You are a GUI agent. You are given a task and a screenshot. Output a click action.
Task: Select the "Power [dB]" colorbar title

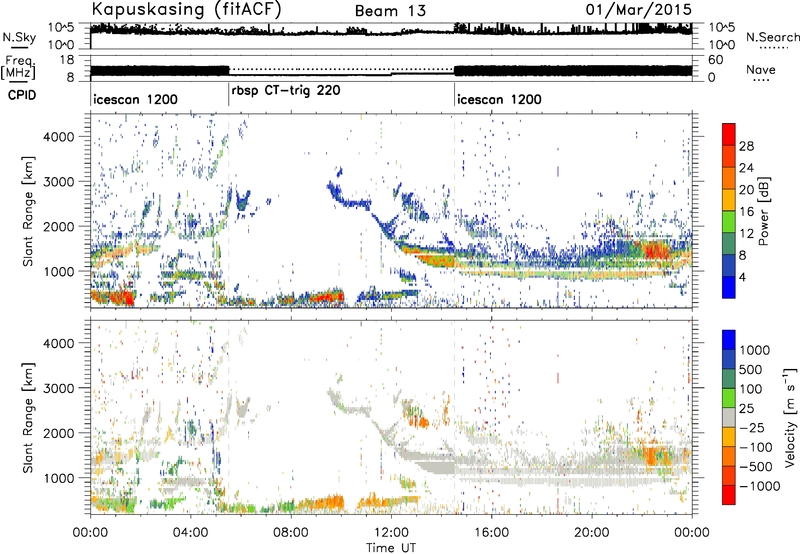tap(763, 211)
